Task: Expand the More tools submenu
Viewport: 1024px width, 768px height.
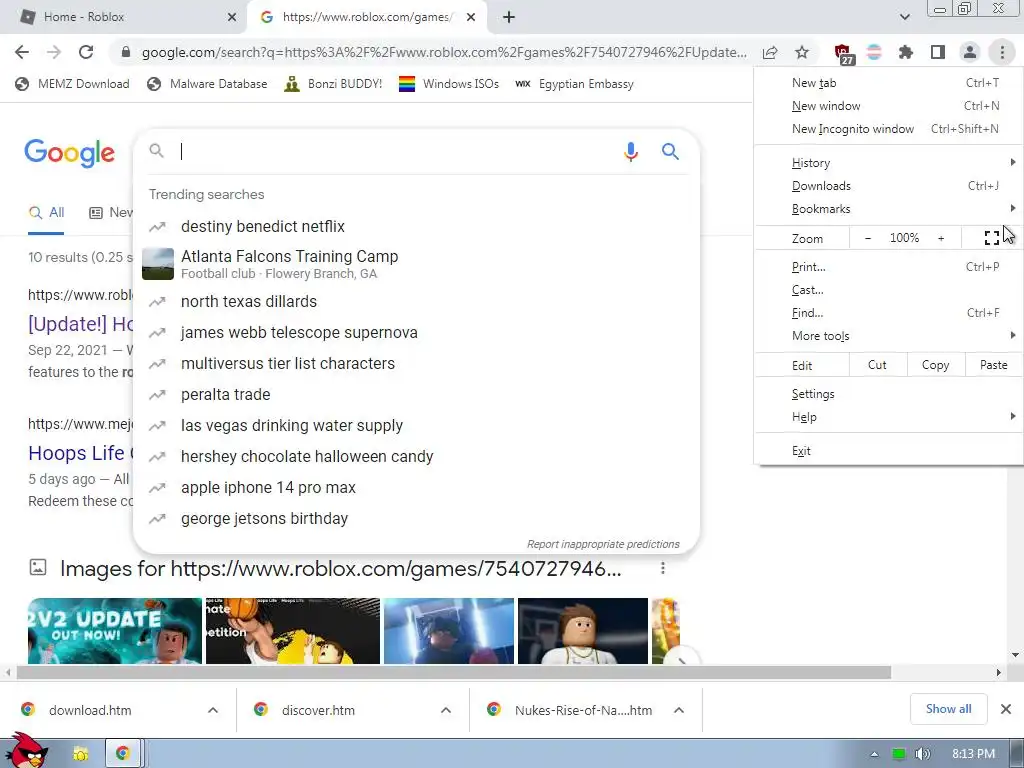Action: 888,336
